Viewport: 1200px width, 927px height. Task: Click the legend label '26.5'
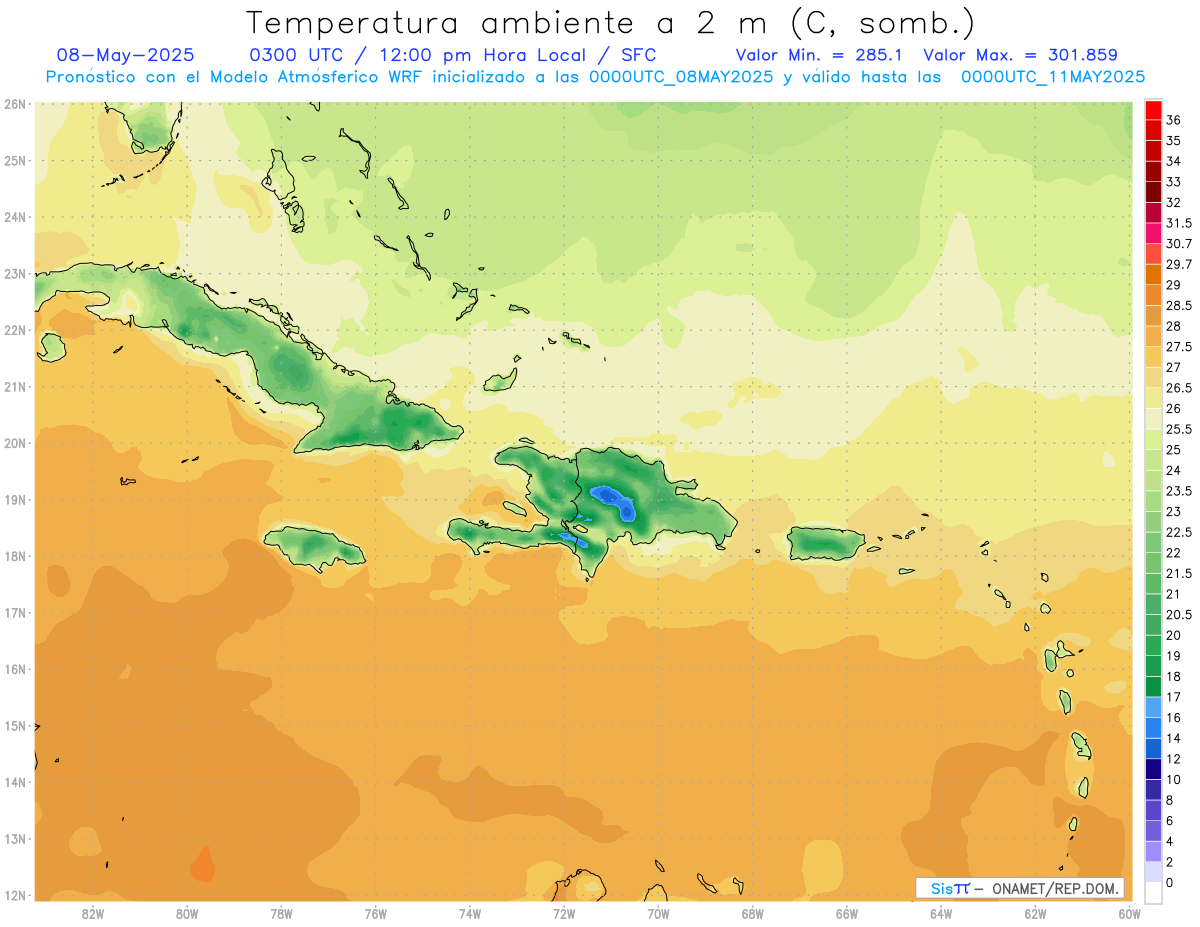pos(1178,388)
